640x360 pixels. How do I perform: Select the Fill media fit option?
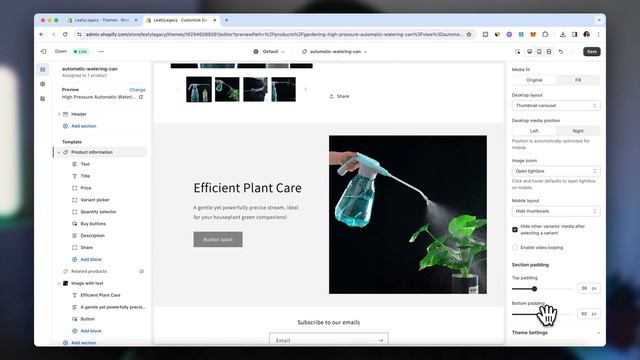(578, 80)
